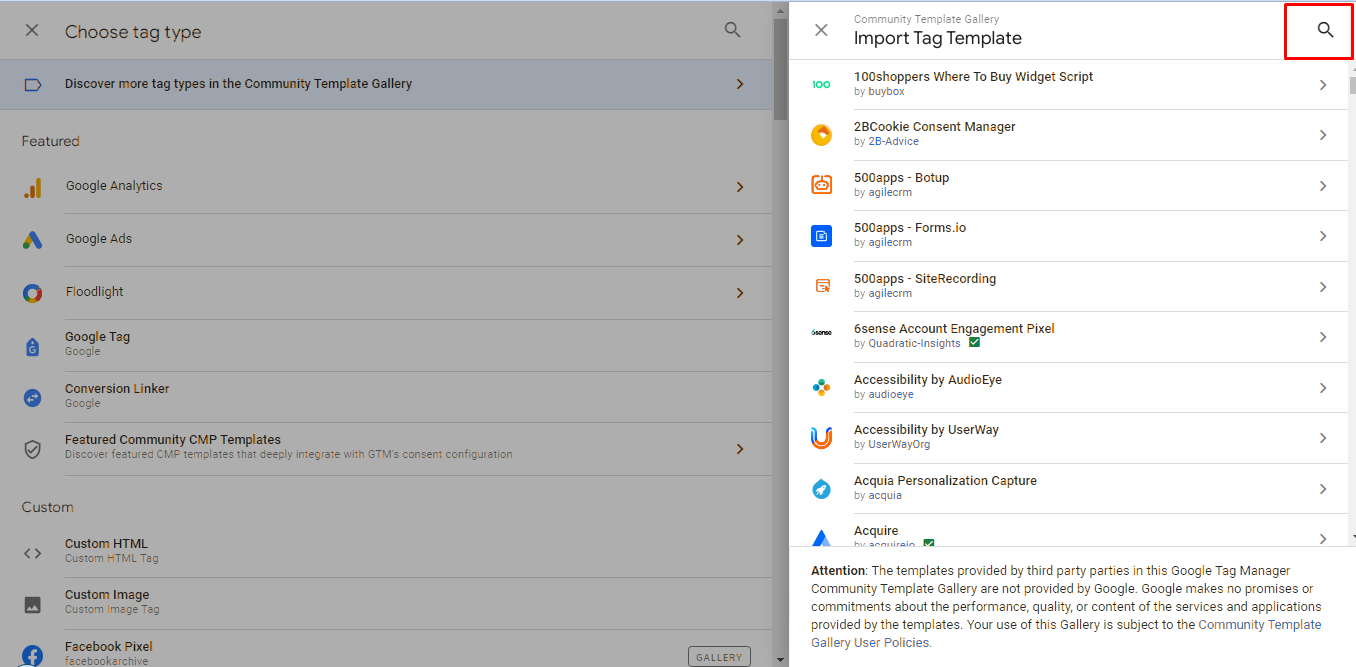Image resolution: width=1356 pixels, height=667 pixels.
Task: Click the UserWay logo icon
Action: [x=821, y=438]
